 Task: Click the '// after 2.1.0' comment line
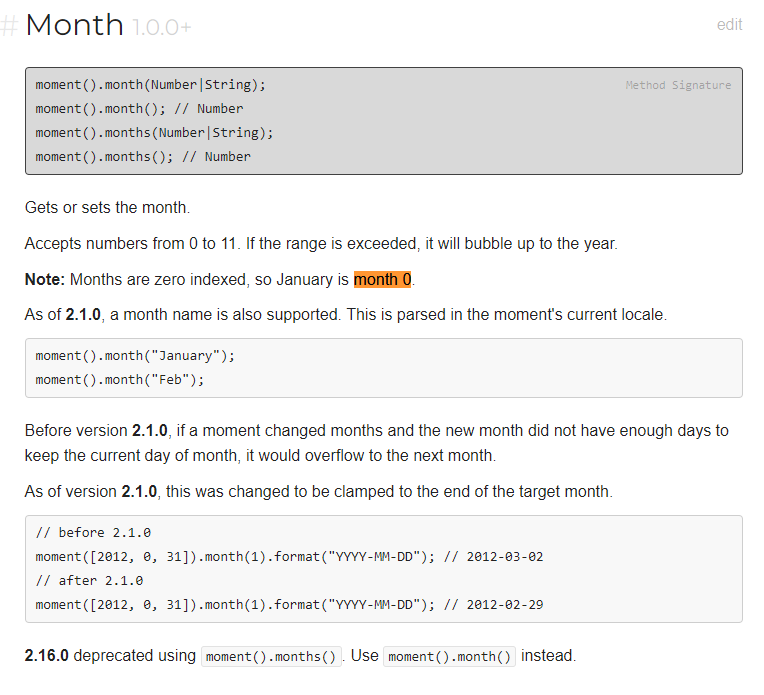(x=89, y=581)
